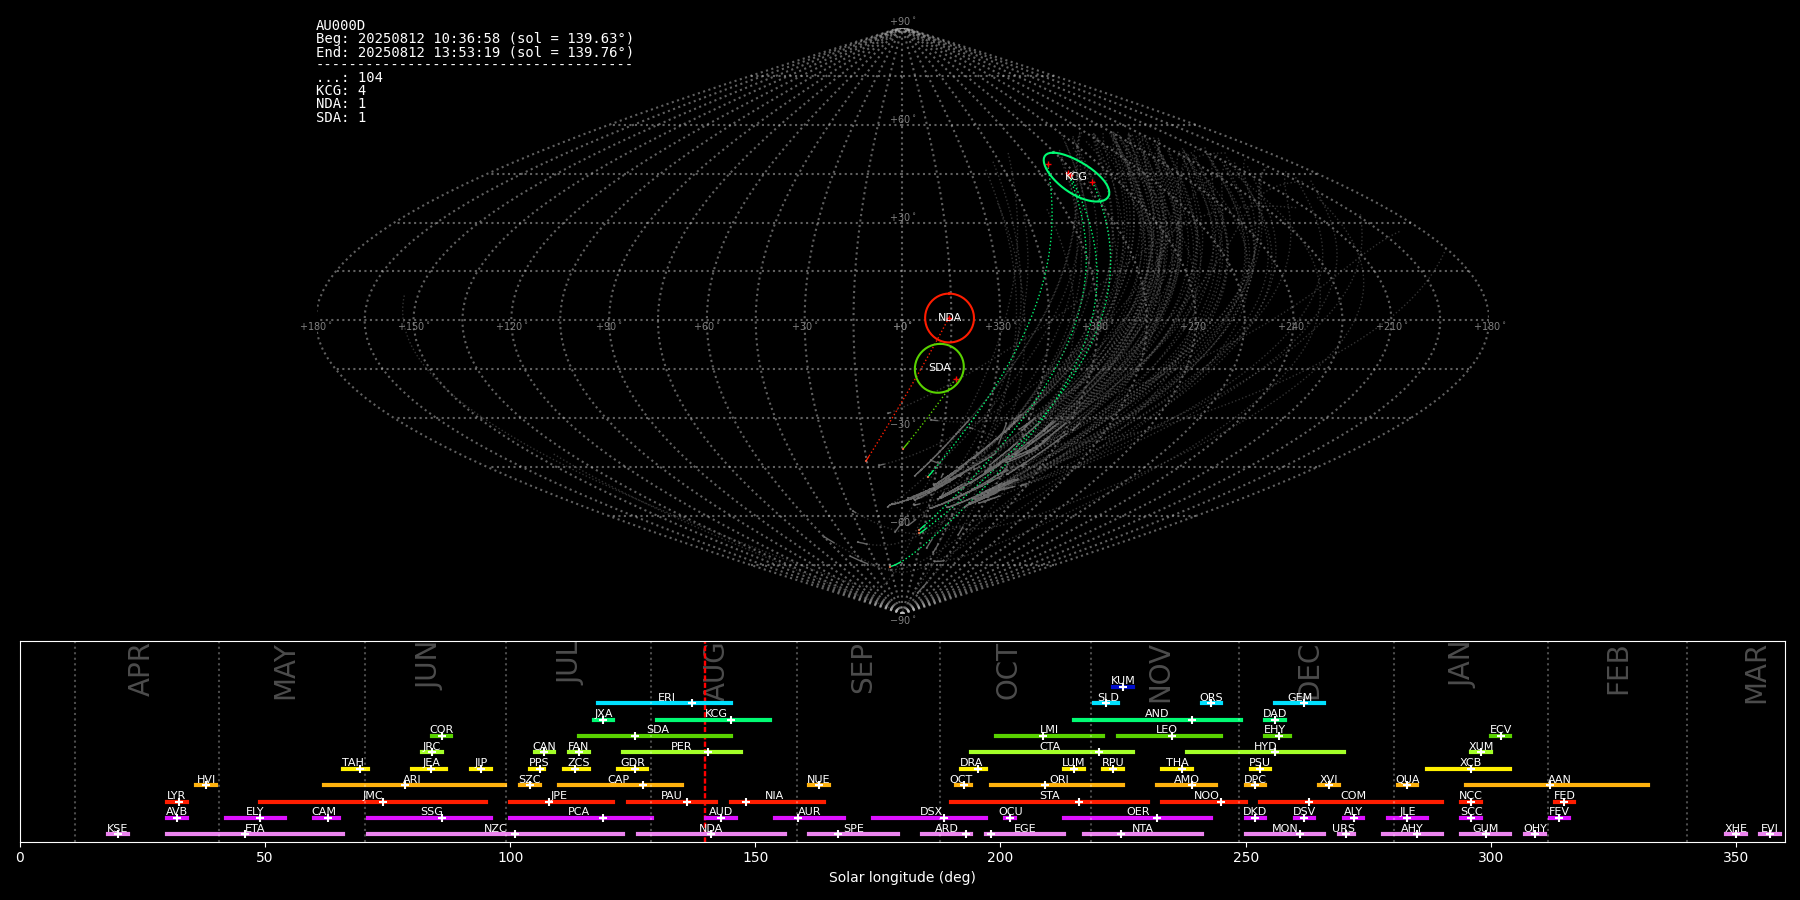This screenshot has height=900, width=1800.
Task: Click the 'SDA: 1' legend count entry
Action: 341,117
